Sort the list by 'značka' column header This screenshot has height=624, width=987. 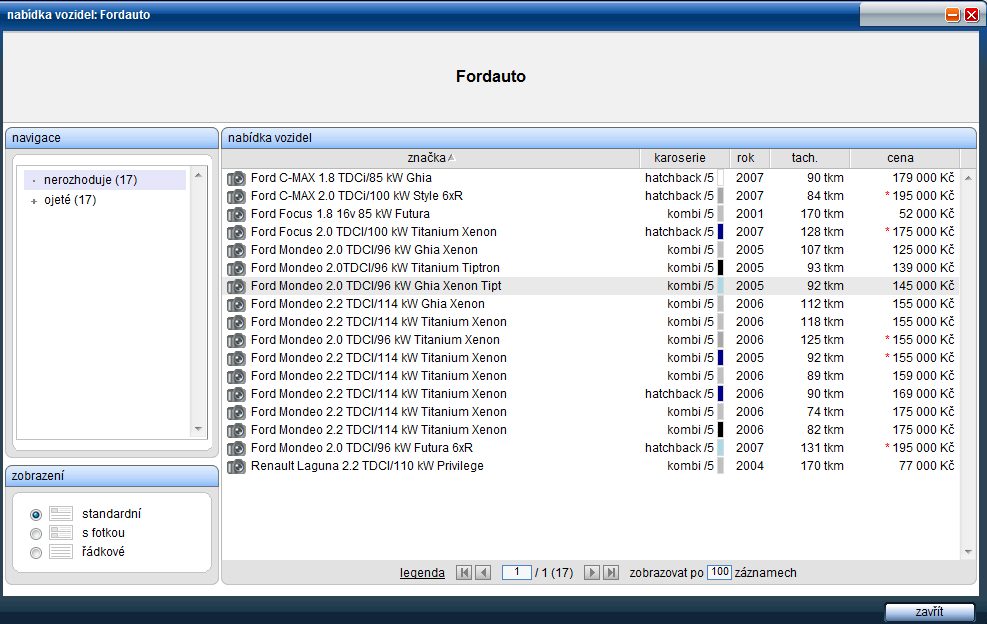[430, 158]
